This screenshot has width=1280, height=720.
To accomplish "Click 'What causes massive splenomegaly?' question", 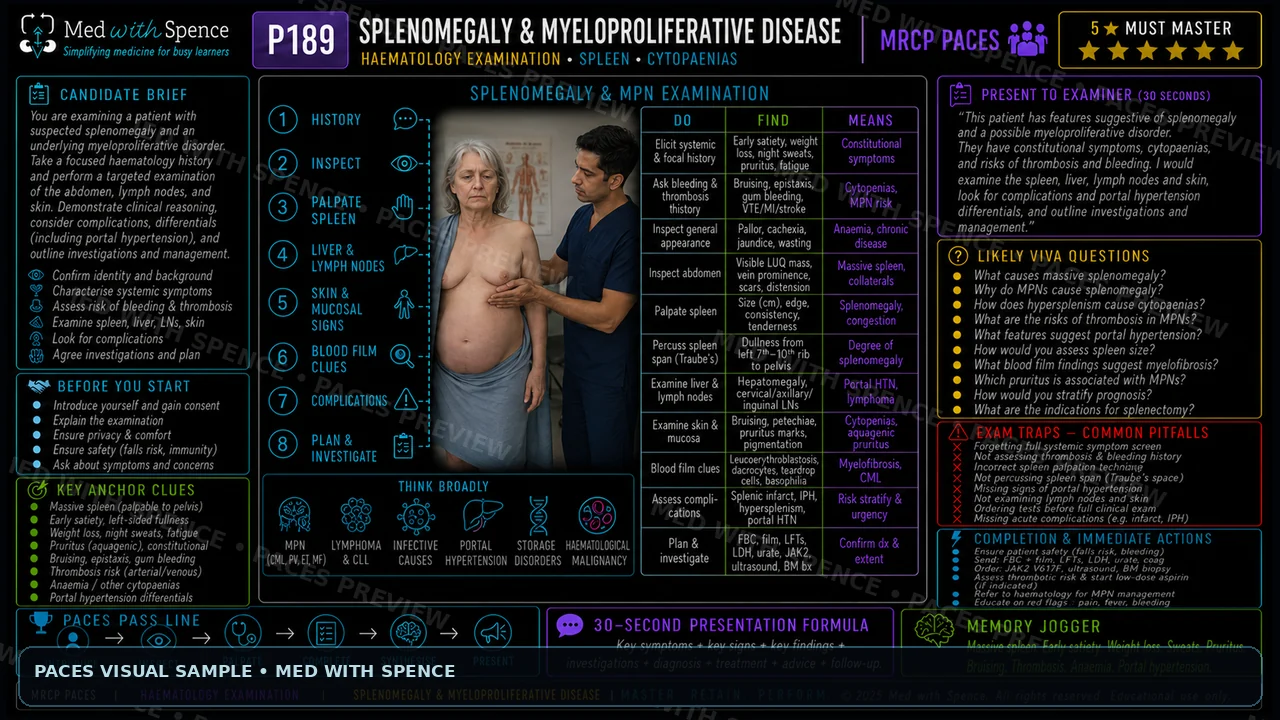I will 1069,276.
